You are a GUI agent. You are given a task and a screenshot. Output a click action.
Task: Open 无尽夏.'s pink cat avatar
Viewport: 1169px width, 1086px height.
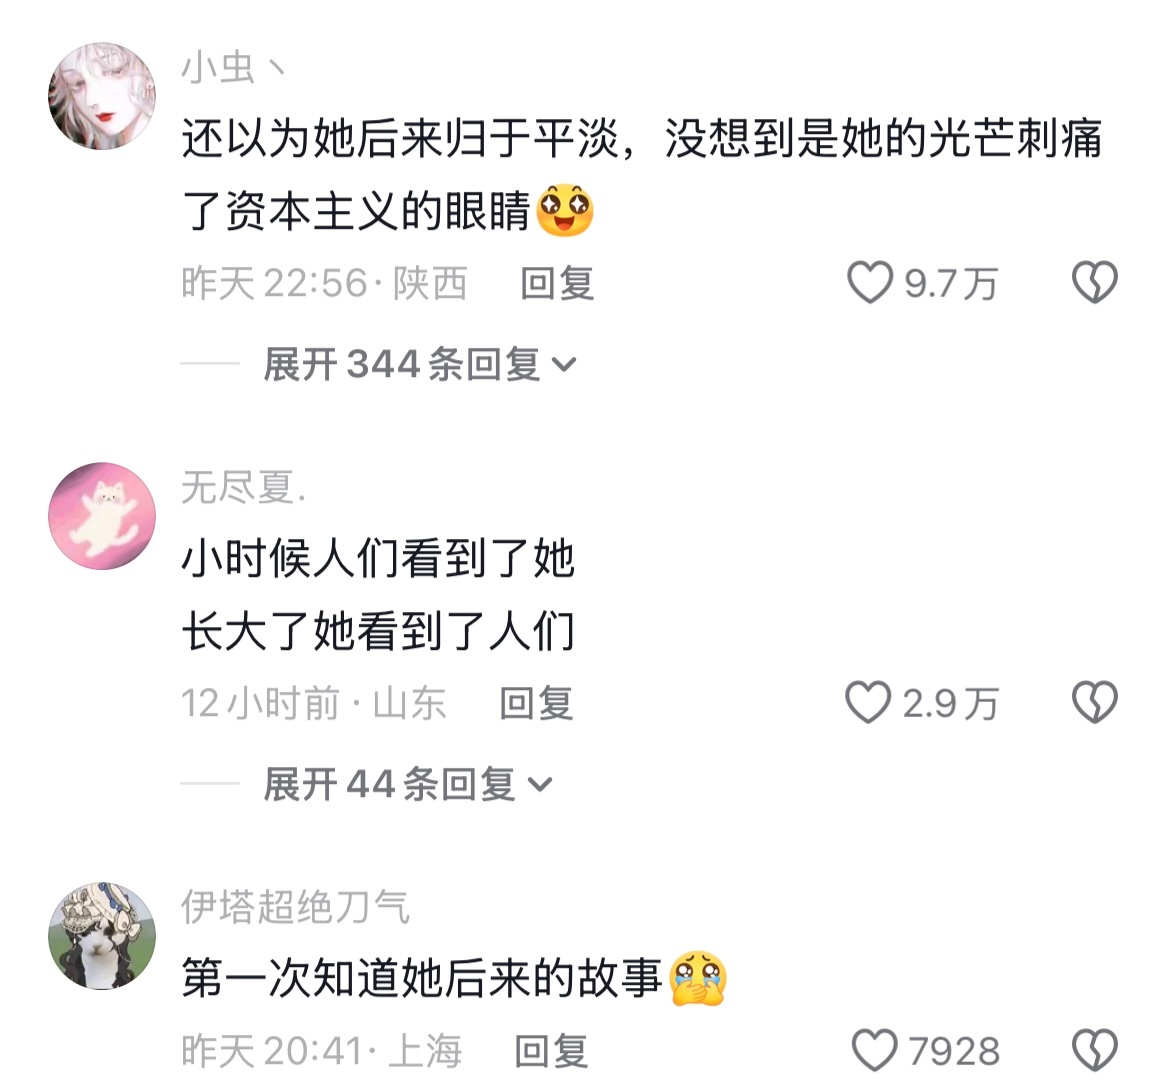tap(102, 516)
